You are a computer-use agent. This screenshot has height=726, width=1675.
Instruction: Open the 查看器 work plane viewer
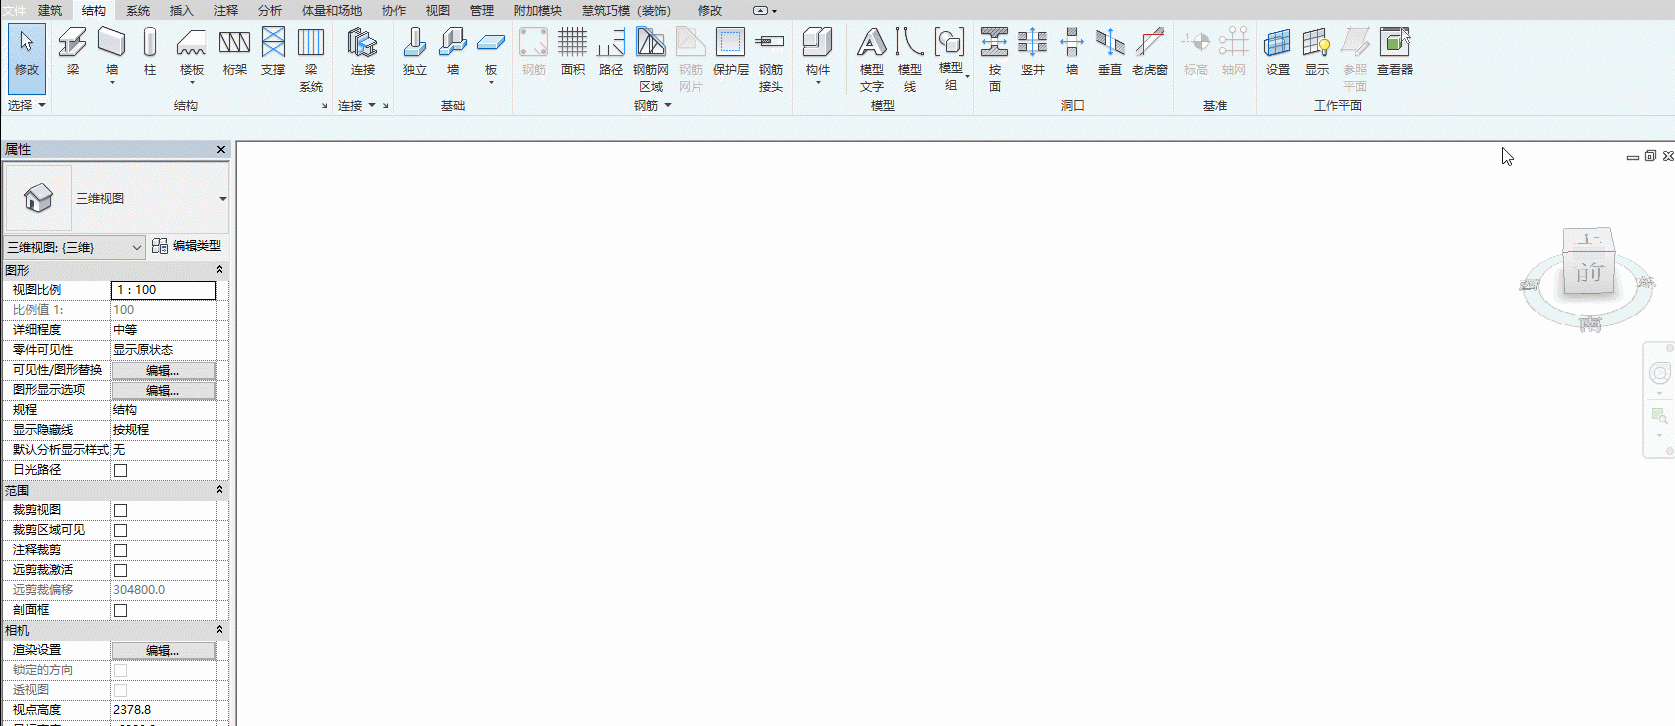[x=1395, y=53]
